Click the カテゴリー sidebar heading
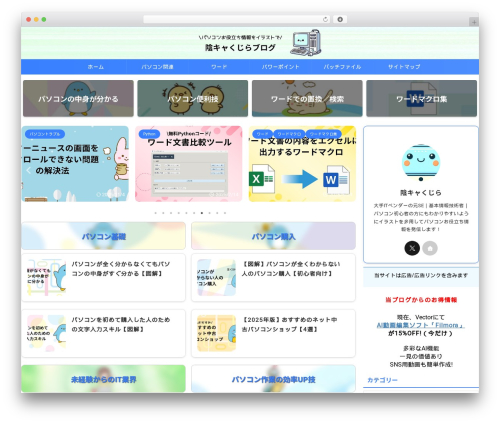The height and width of the screenshot is (423, 500). [382, 380]
